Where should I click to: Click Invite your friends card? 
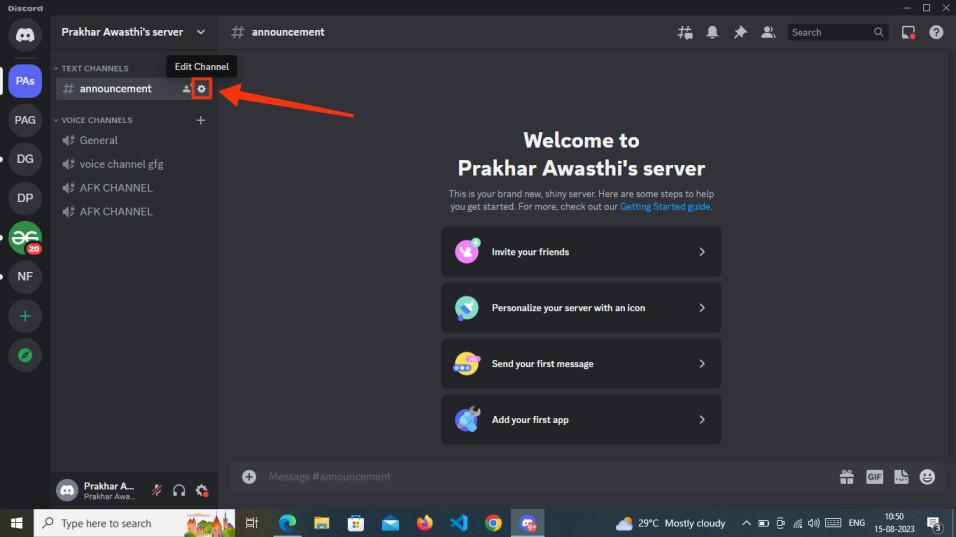pos(581,252)
